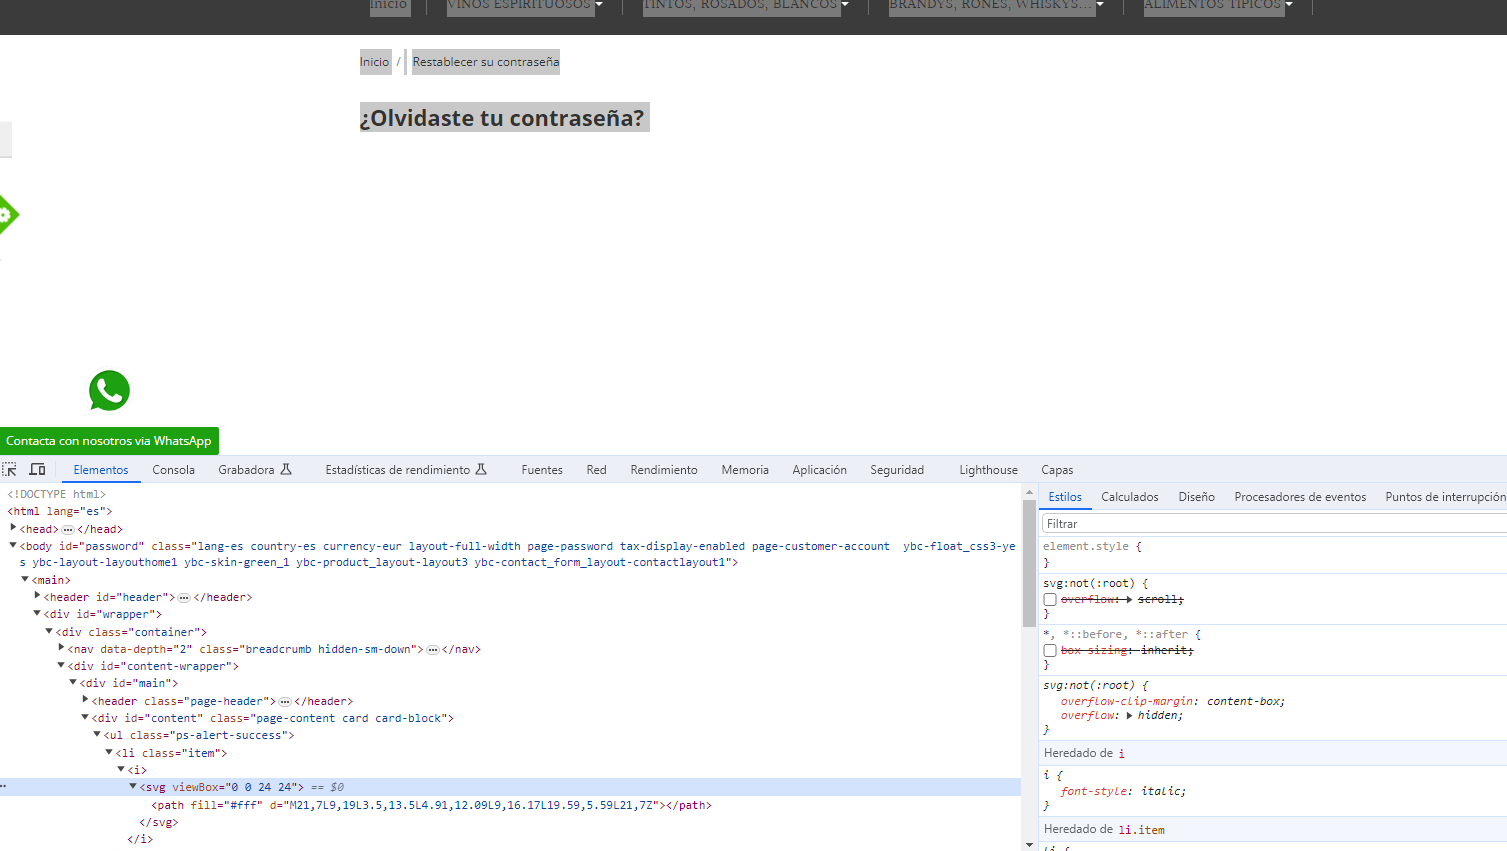Viewport: 1507px width, 851px height.
Task: Switch to the Consola tab
Action: tap(174, 469)
